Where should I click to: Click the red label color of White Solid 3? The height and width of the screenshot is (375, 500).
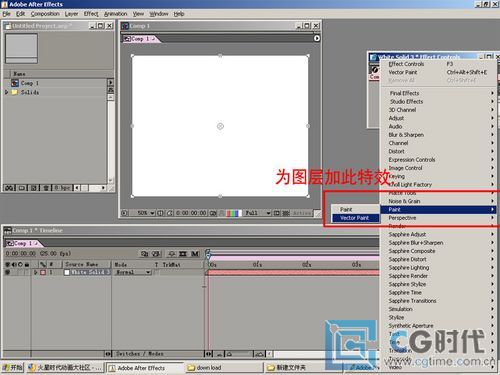(x=43, y=272)
